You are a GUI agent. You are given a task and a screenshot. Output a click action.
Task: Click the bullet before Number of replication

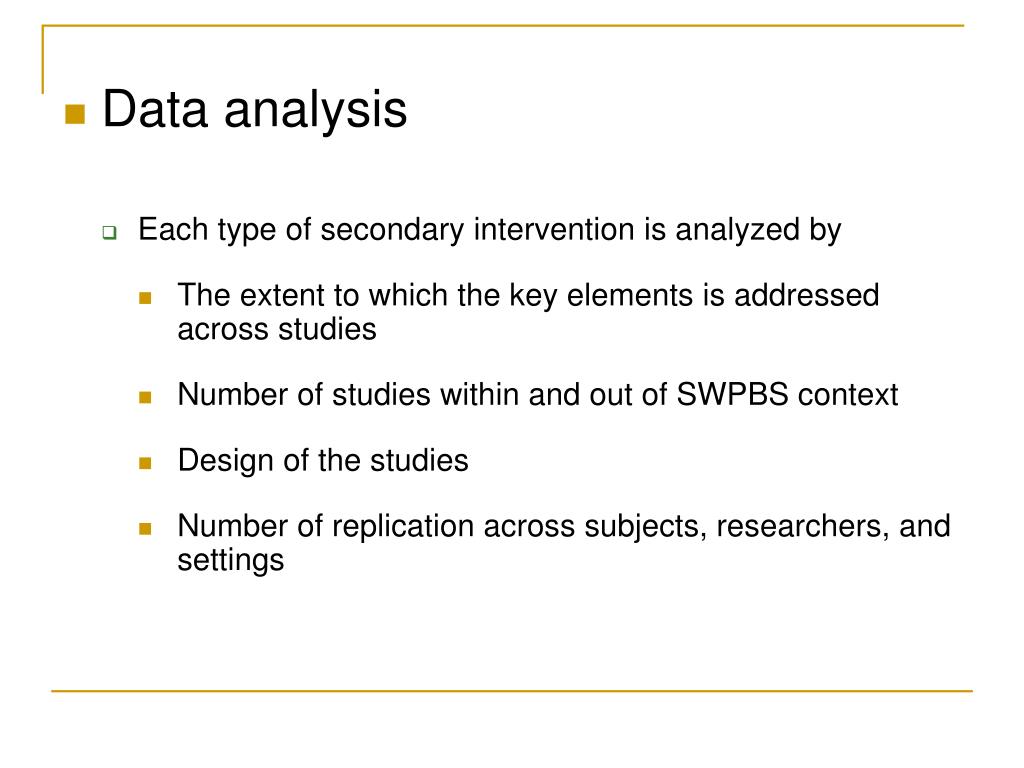click(145, 528)
